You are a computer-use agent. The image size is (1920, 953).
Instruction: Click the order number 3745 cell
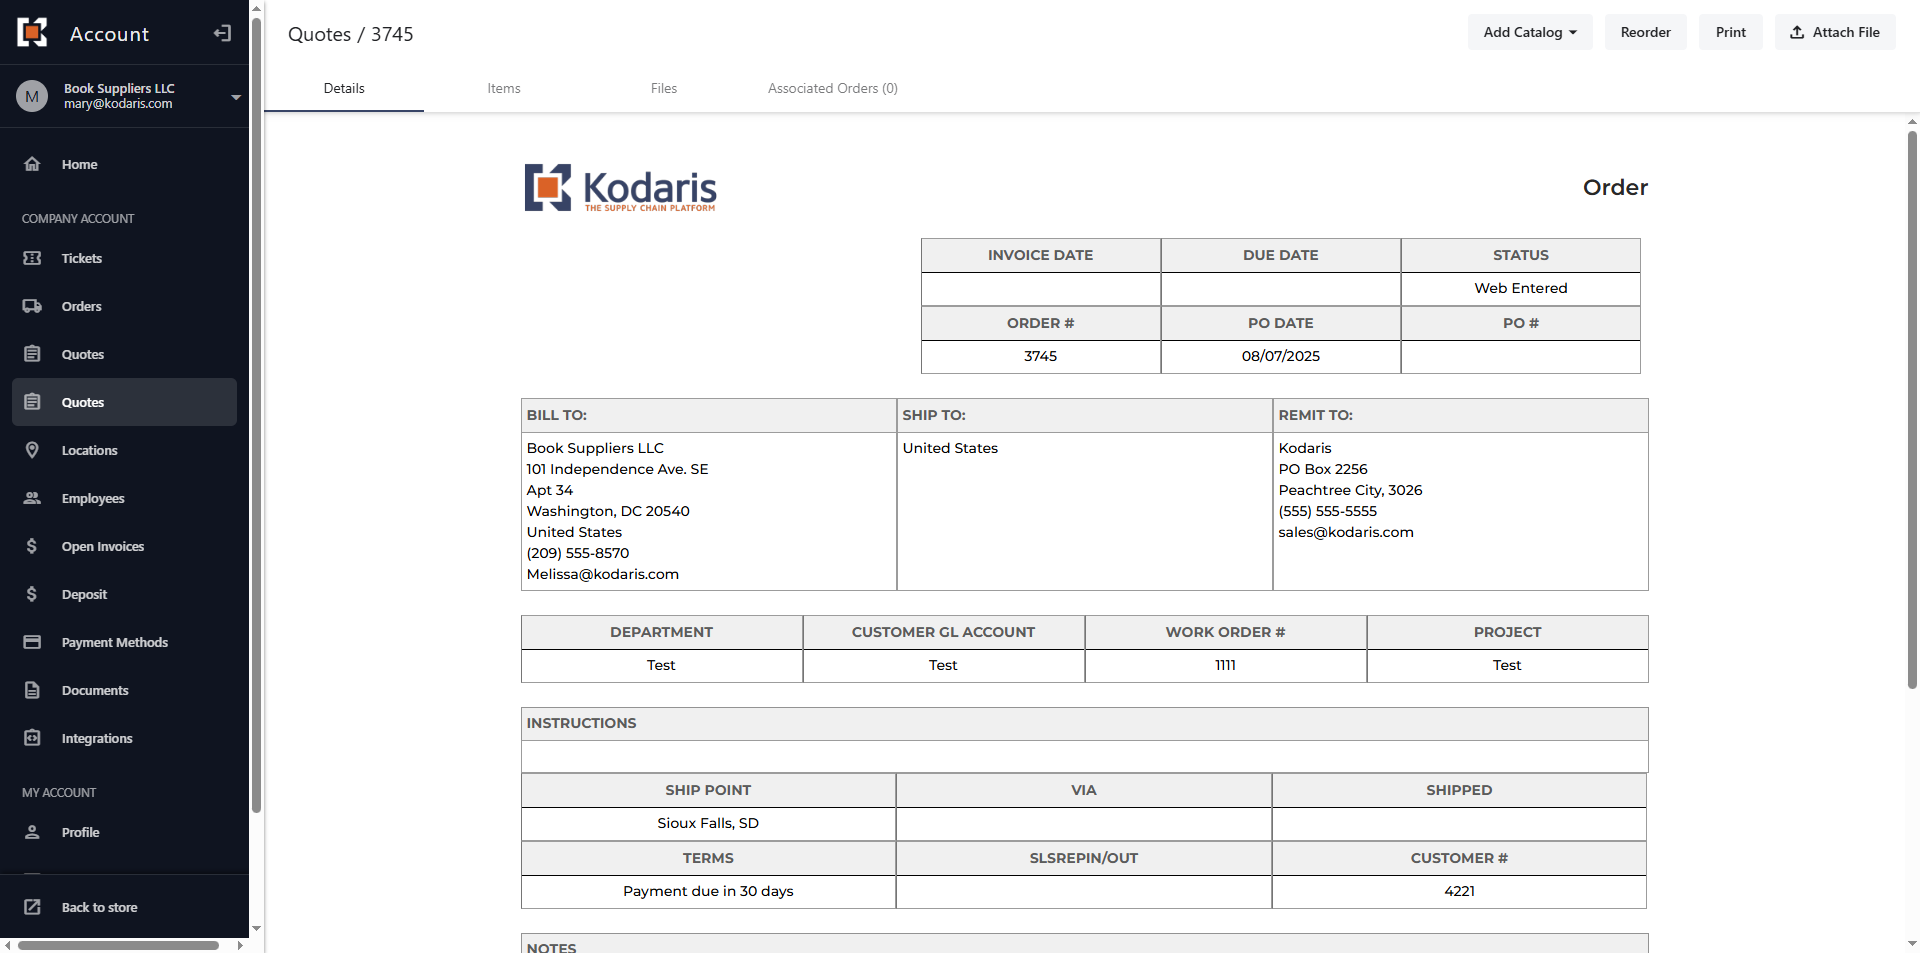pyautogui.click(x=1040, y=356)
